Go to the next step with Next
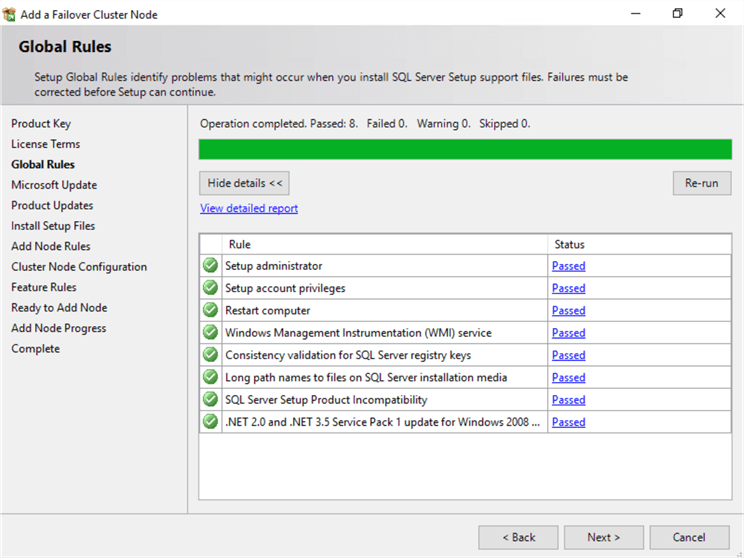 (604, 537)
